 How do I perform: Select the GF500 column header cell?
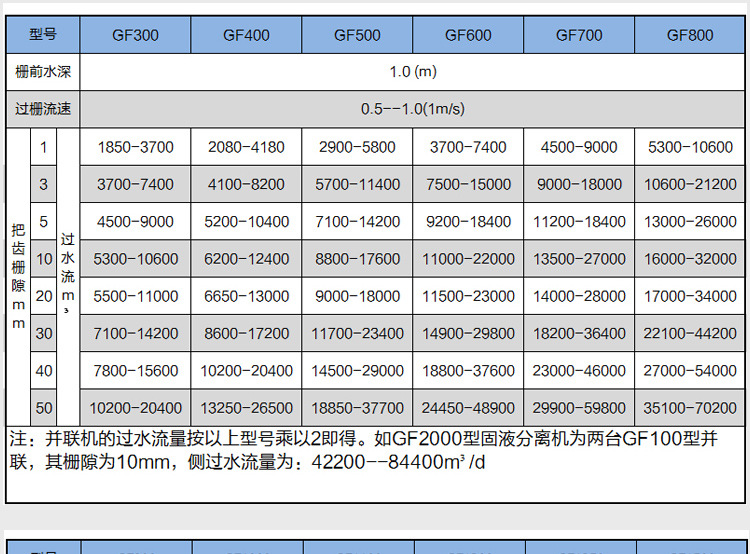click(357, 35)
